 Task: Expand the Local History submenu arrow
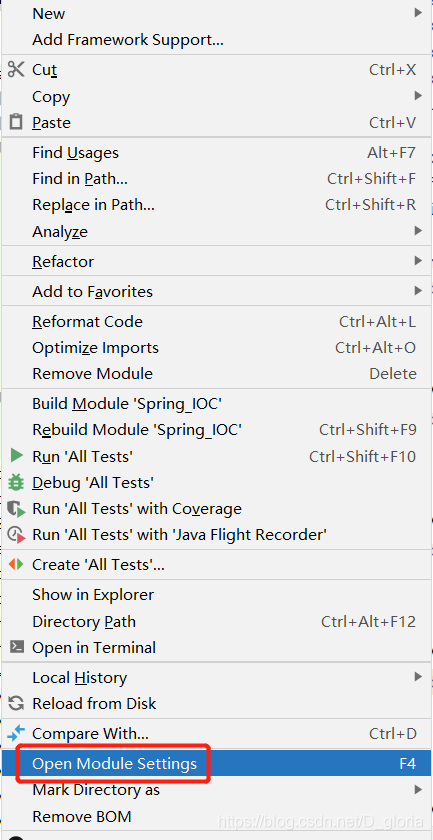coord(418,677)
